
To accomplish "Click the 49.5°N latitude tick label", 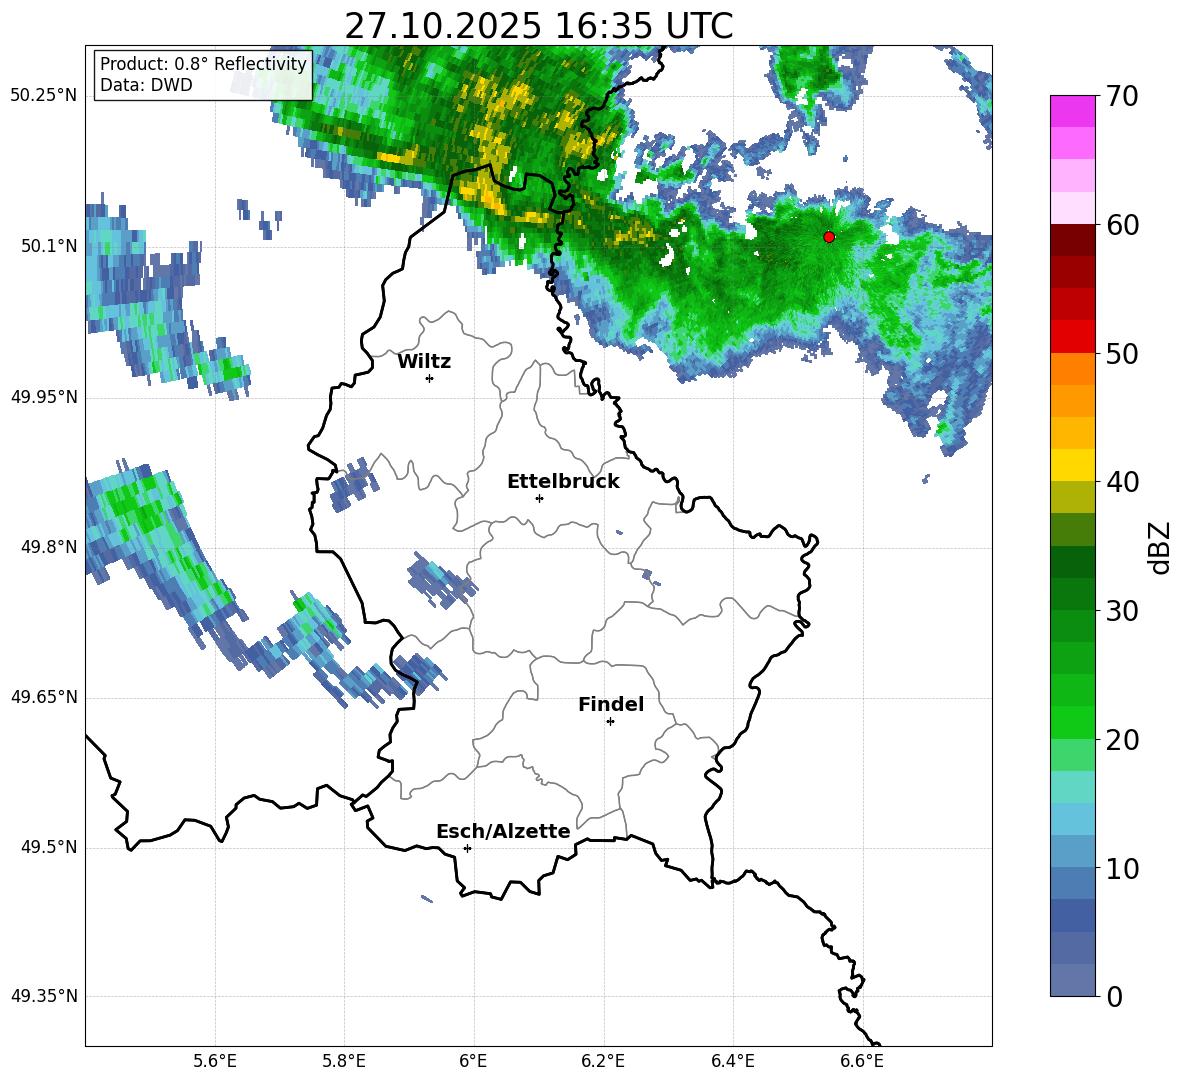I will (x=49, y=847).
